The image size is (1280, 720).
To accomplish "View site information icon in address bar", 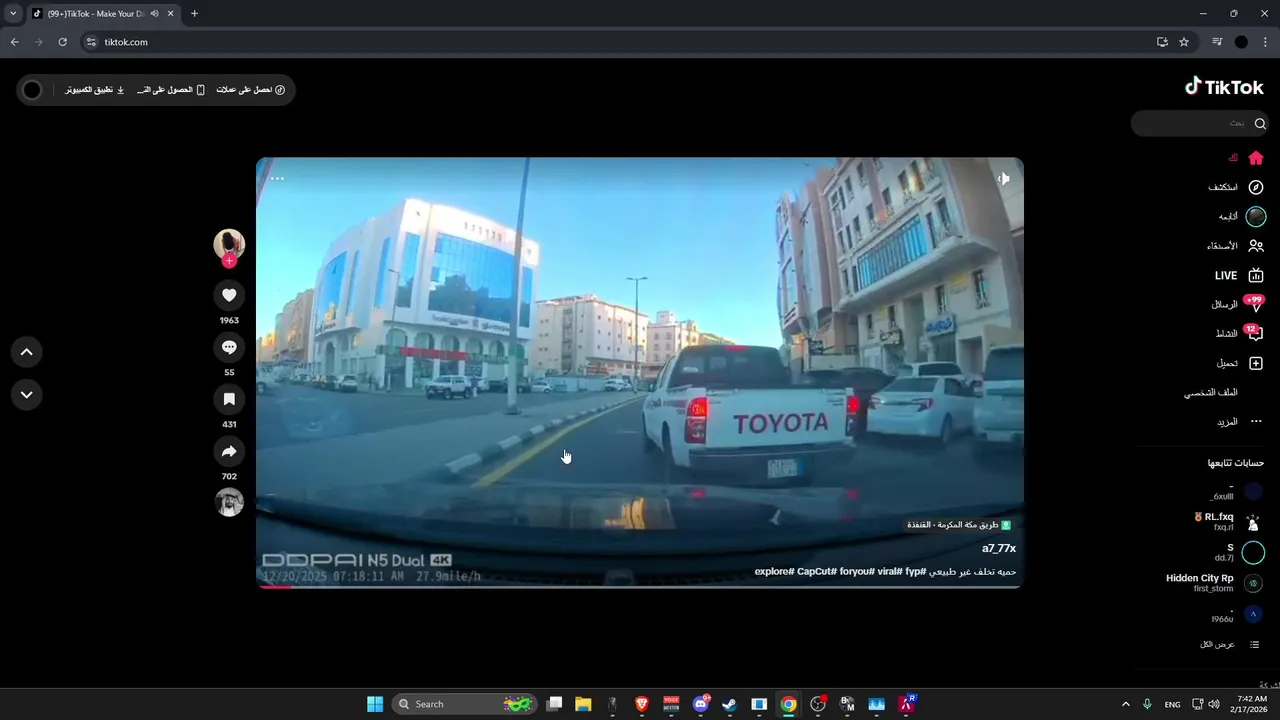I will [91, 42].
